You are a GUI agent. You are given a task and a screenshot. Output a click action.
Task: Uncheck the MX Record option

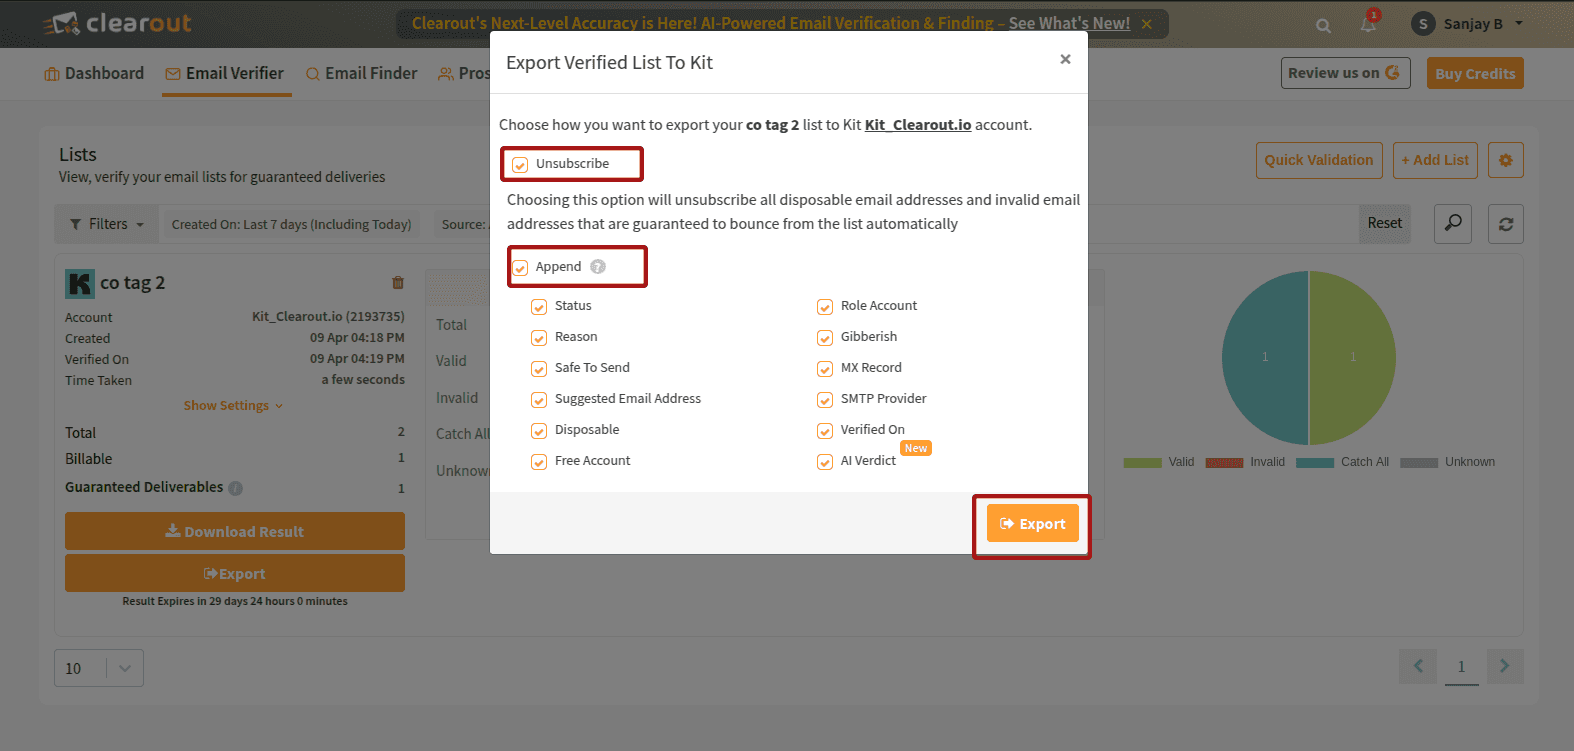click(825, 369)
